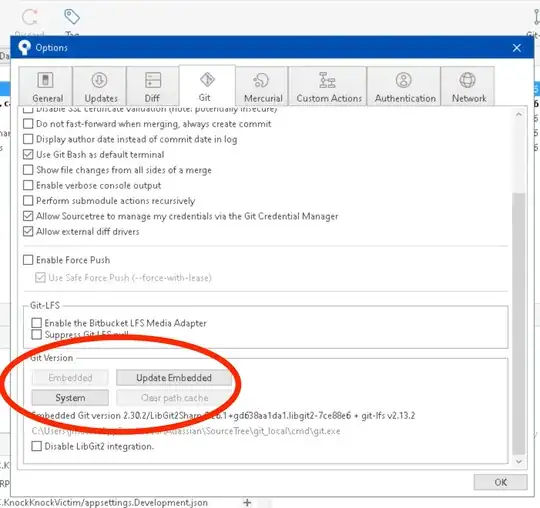Click the Tag icon in toolbar
Image resolution: width=540 pixels, height=508 pixels.
tap(72, 17)
